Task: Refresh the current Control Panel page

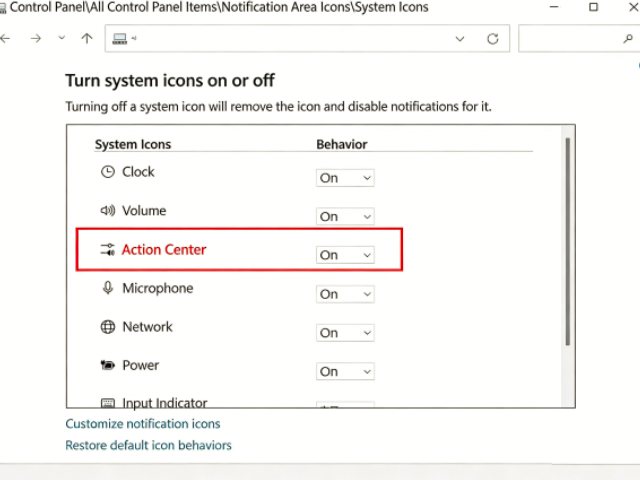Action: [x=492, y=39]
